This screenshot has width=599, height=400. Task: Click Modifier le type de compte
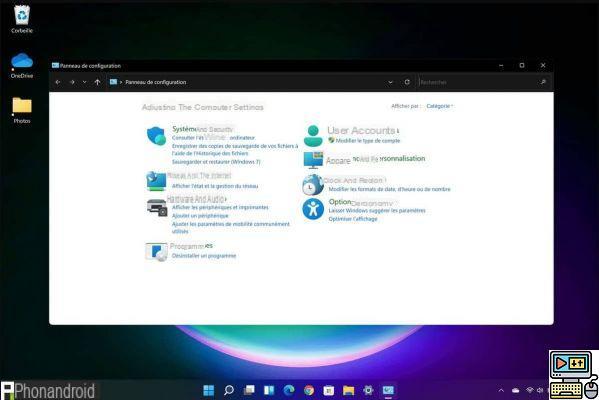point(367,141)
